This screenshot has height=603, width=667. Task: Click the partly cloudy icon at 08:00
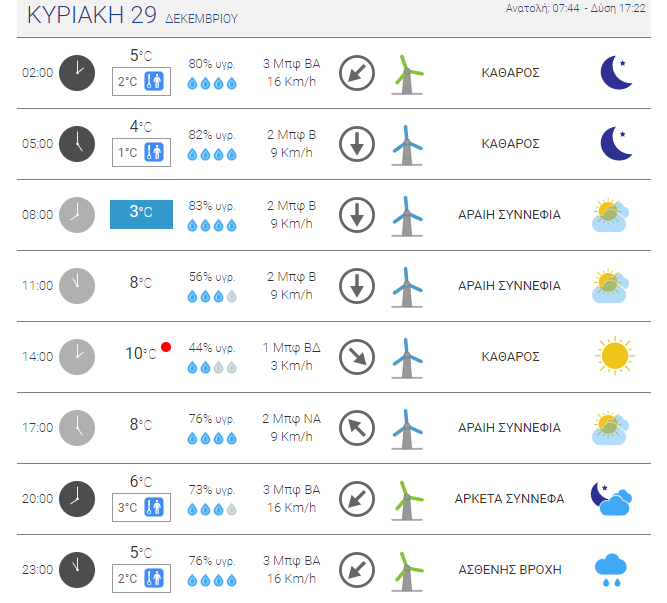click(x=610, y=215)
